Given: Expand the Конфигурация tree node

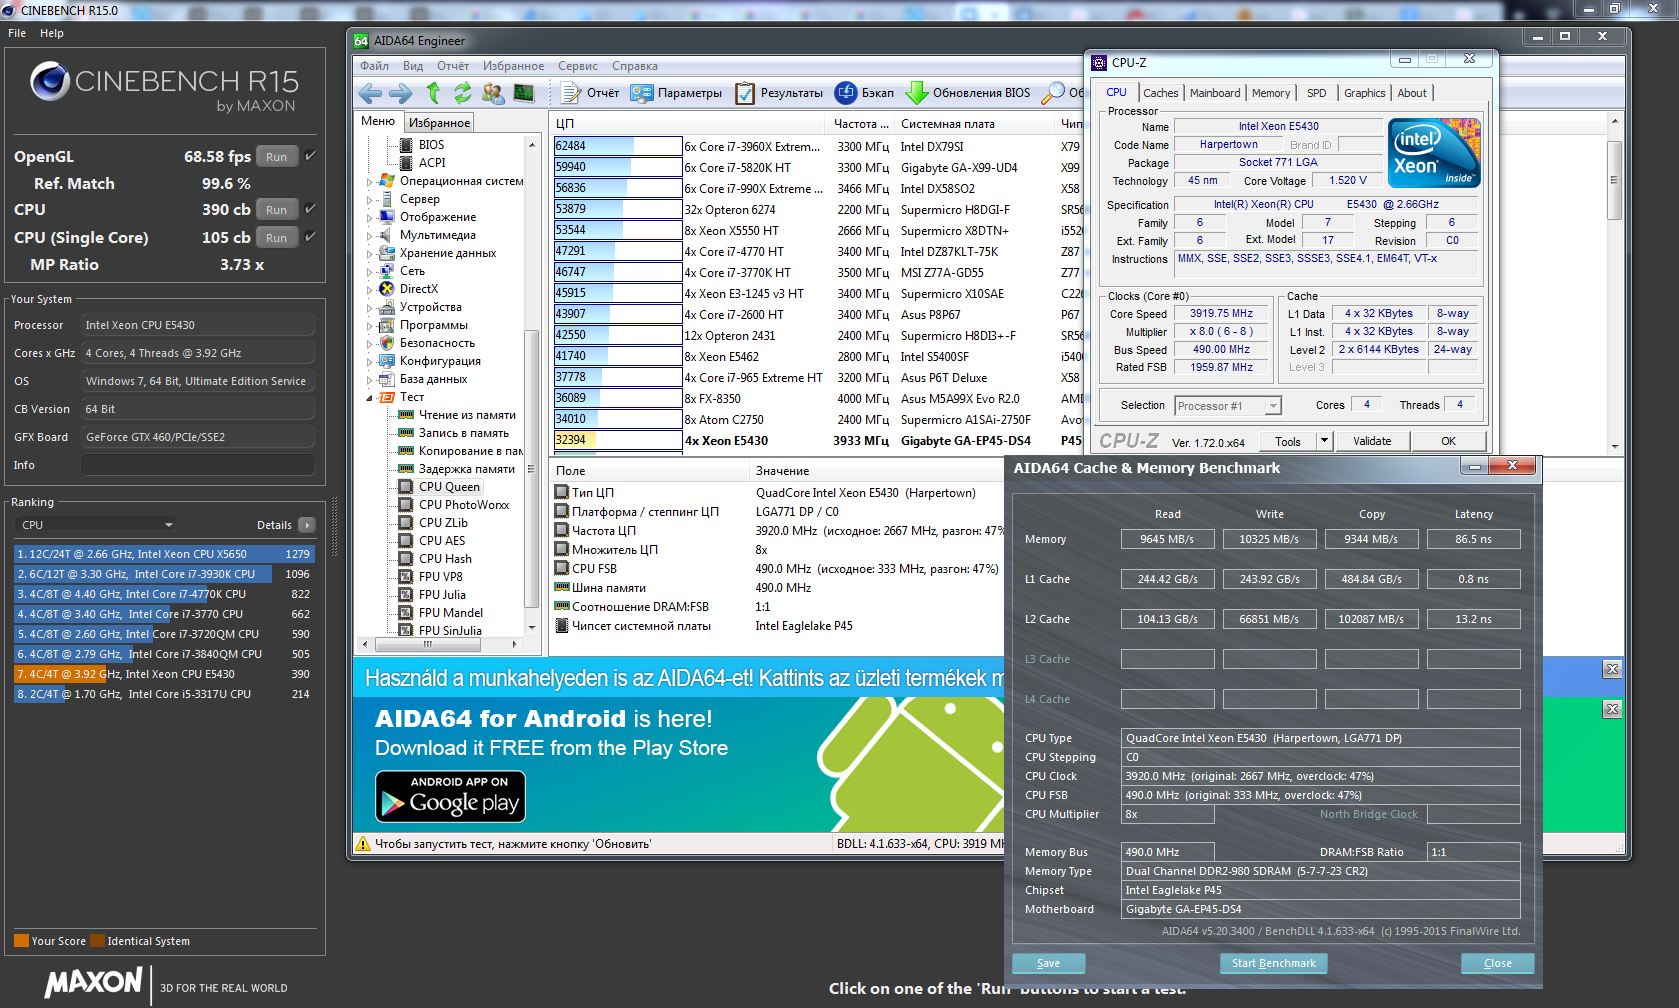Looking at the screenshot, I should pos(369,362).
